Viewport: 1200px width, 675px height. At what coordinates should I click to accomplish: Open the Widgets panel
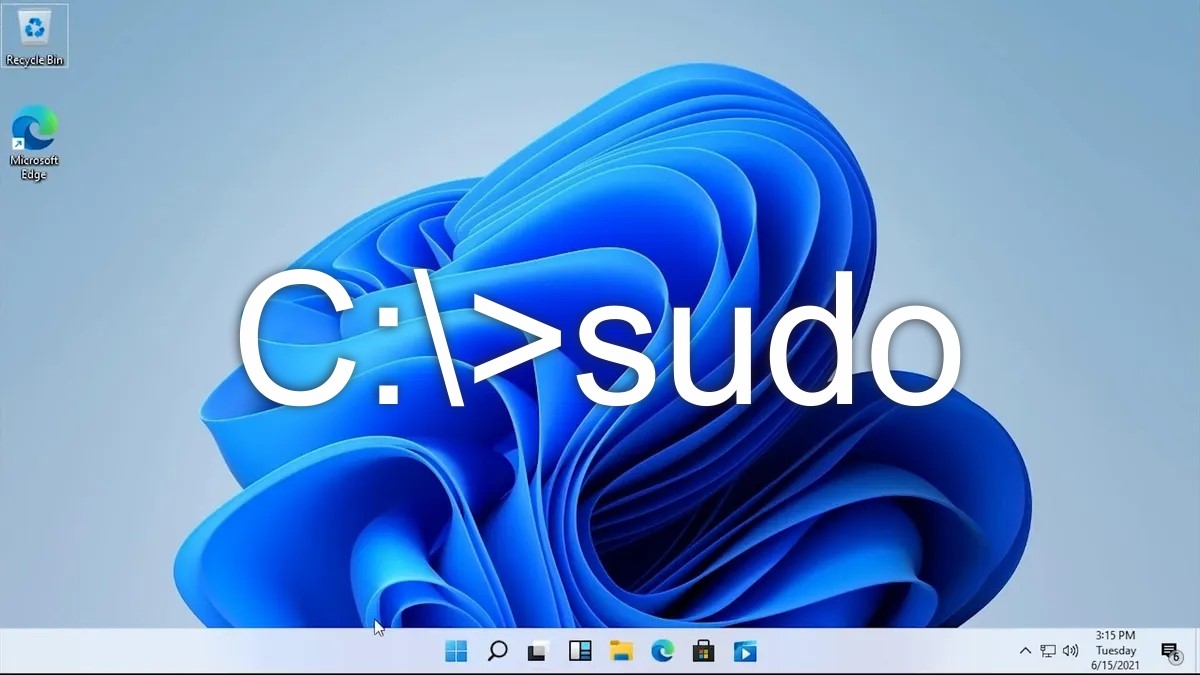[x=580, y=652]
